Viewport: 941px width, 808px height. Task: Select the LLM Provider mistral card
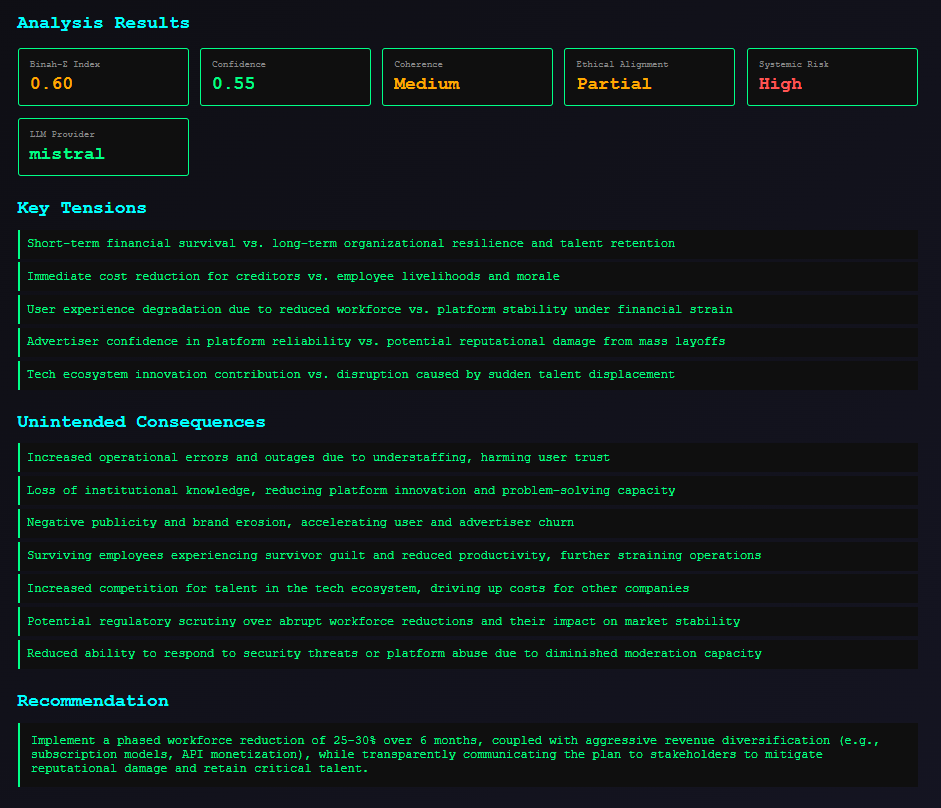[x=103, y=147]
